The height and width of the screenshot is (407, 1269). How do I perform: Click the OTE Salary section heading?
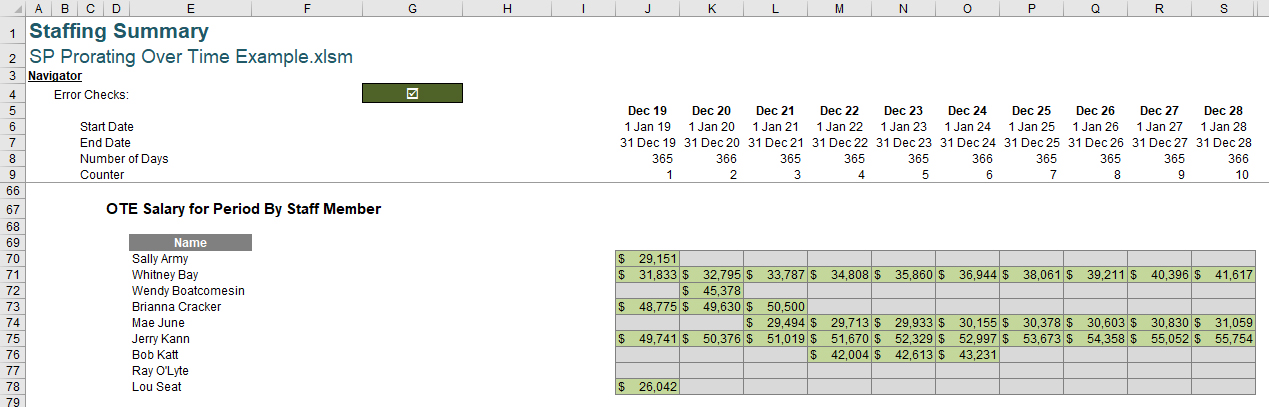pos(243,209)
